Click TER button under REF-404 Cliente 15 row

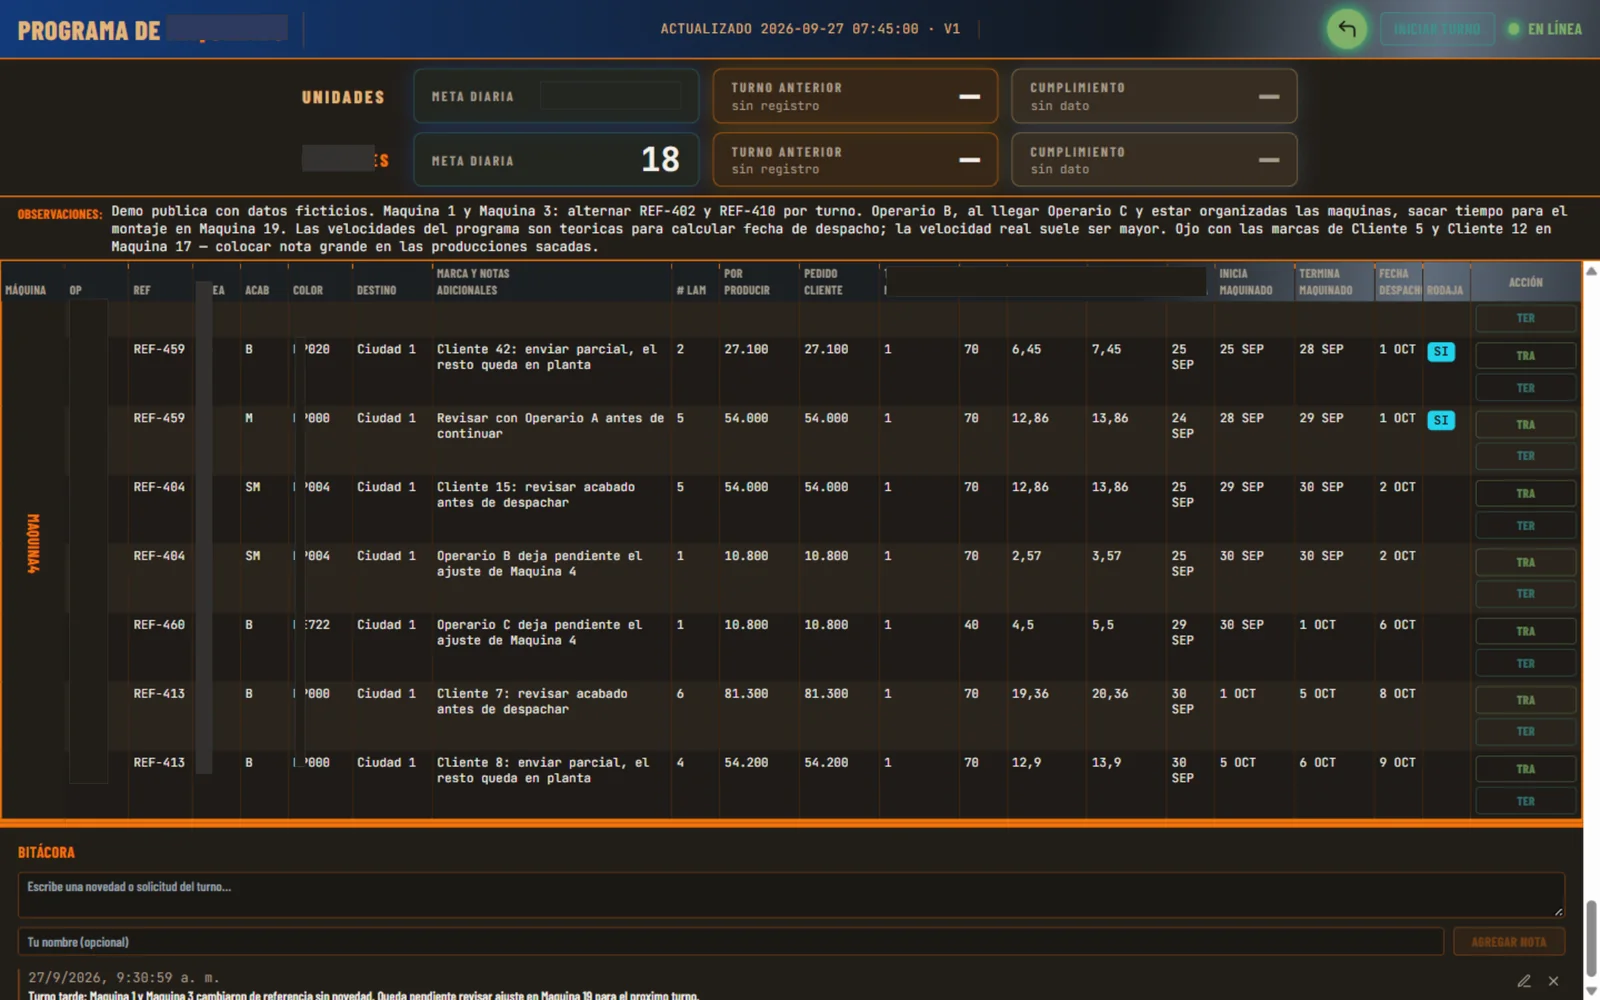coord(1525,526)
